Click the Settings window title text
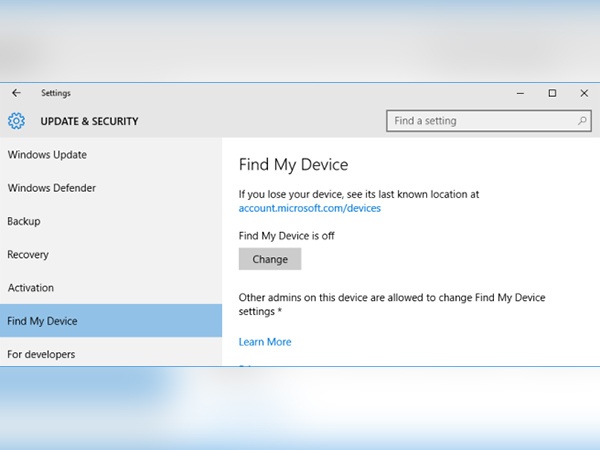600x450 pixels. pos(56,93)
